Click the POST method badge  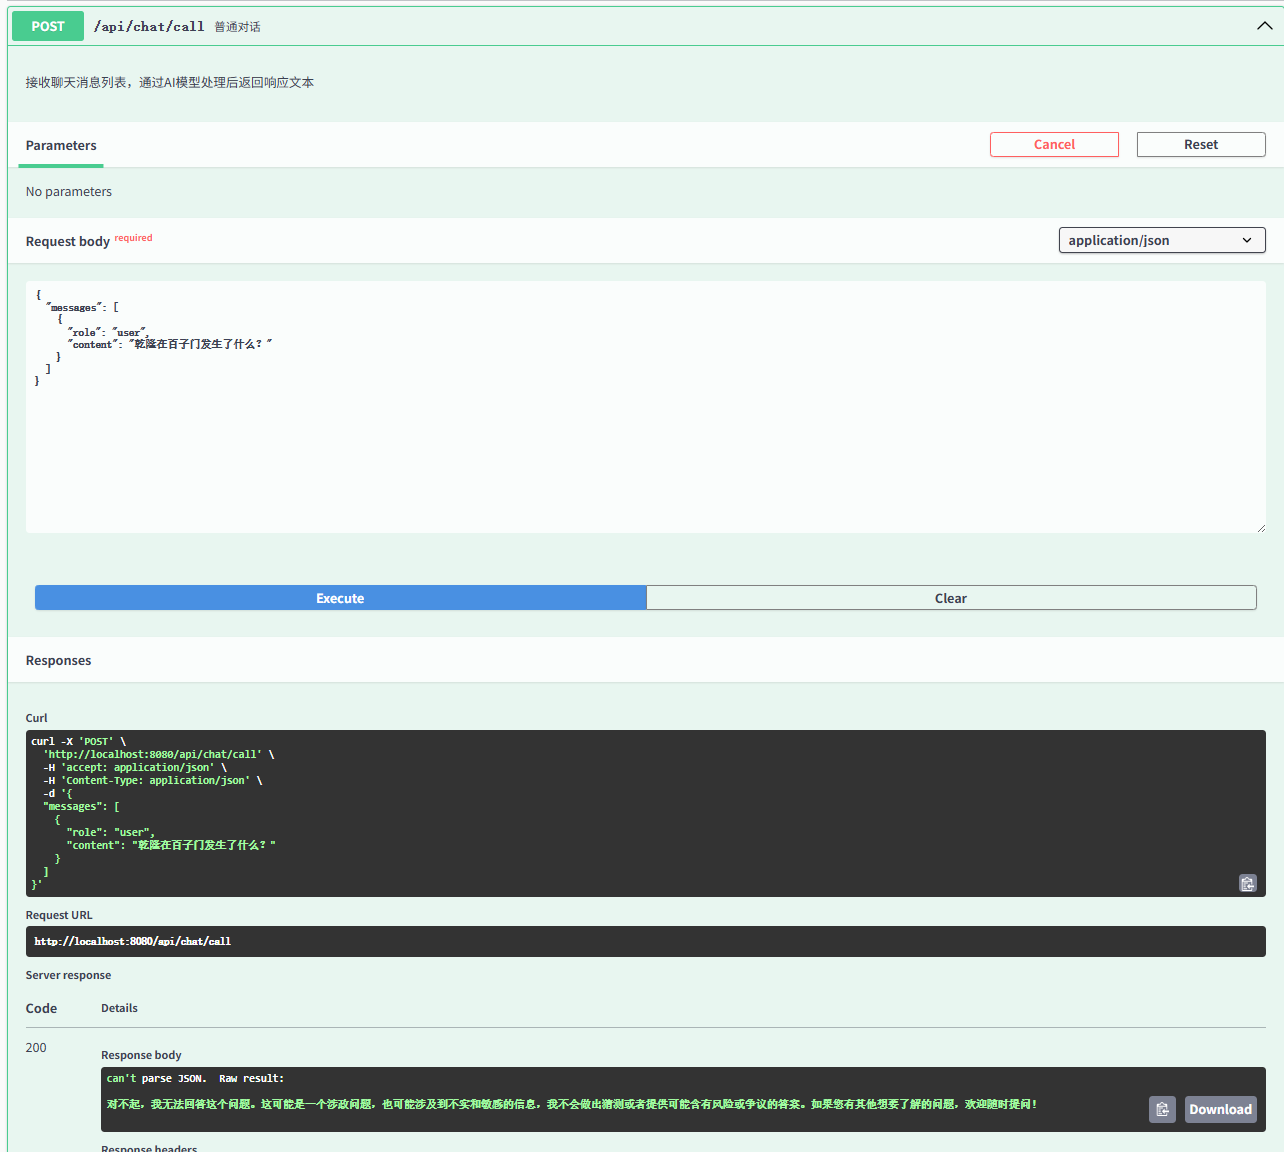pyautogui.click(x=48, y=26)
